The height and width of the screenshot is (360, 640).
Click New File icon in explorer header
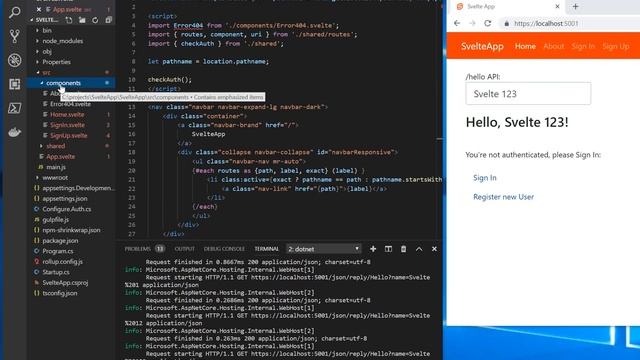click(x=69, y=20)
